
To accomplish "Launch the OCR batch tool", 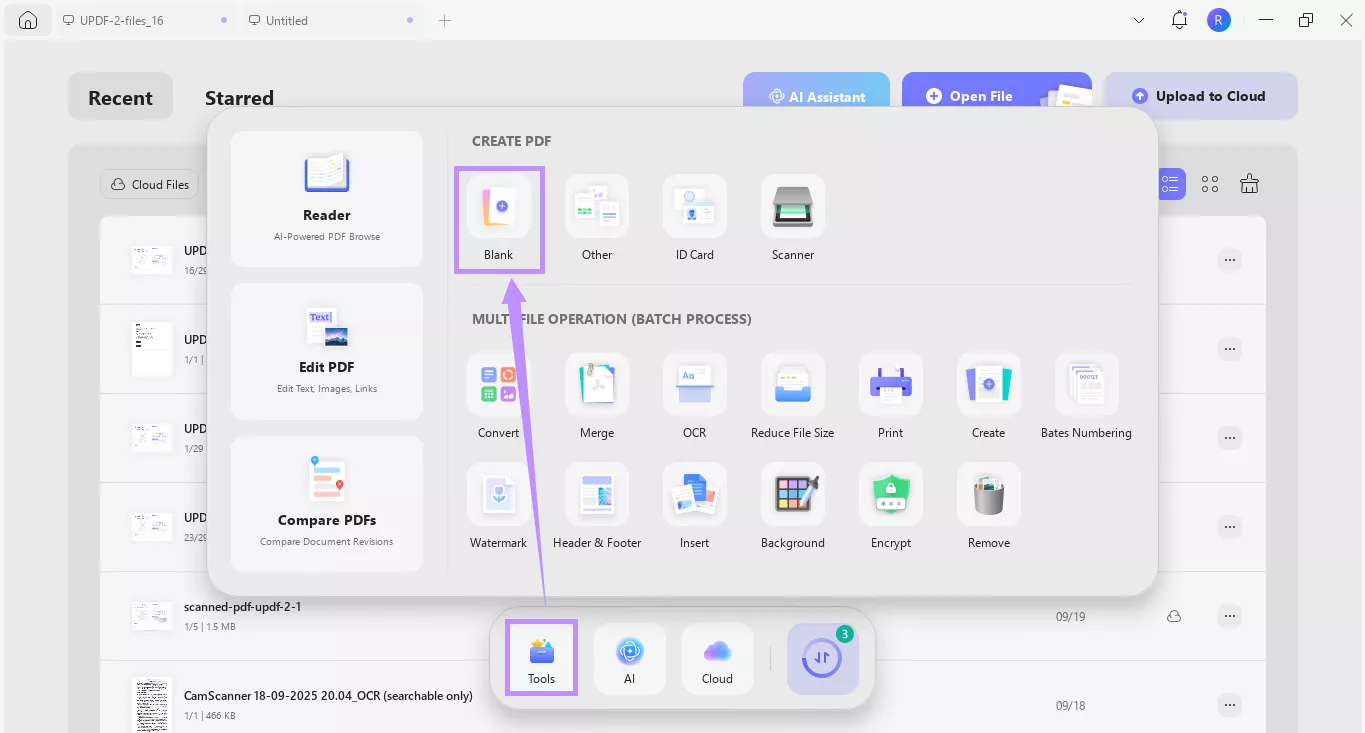I will [694, 385].
